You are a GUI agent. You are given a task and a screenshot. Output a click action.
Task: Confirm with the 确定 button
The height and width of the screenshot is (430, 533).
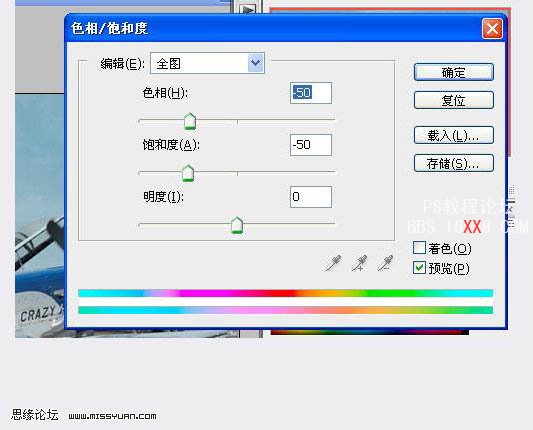(454, 72)
